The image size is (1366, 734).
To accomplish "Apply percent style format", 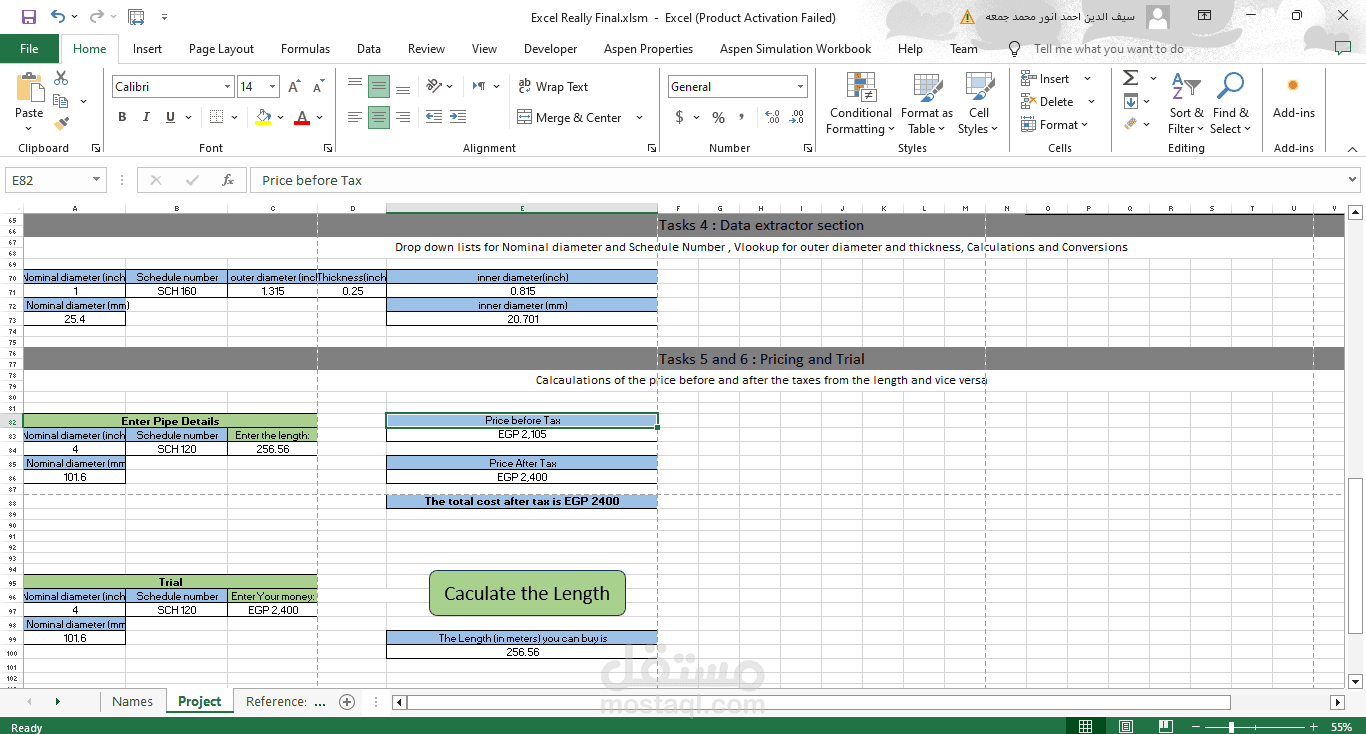I will pos(718,117).
